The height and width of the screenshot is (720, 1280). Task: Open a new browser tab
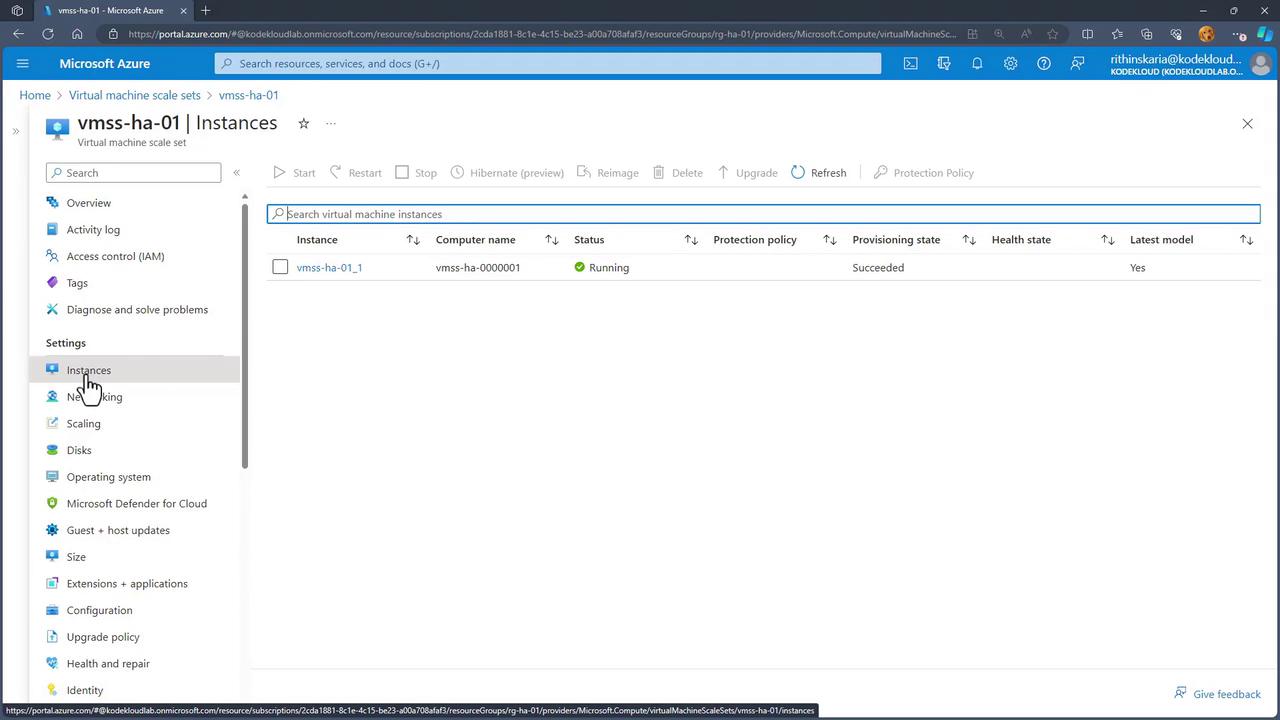[x=205, y=11]
